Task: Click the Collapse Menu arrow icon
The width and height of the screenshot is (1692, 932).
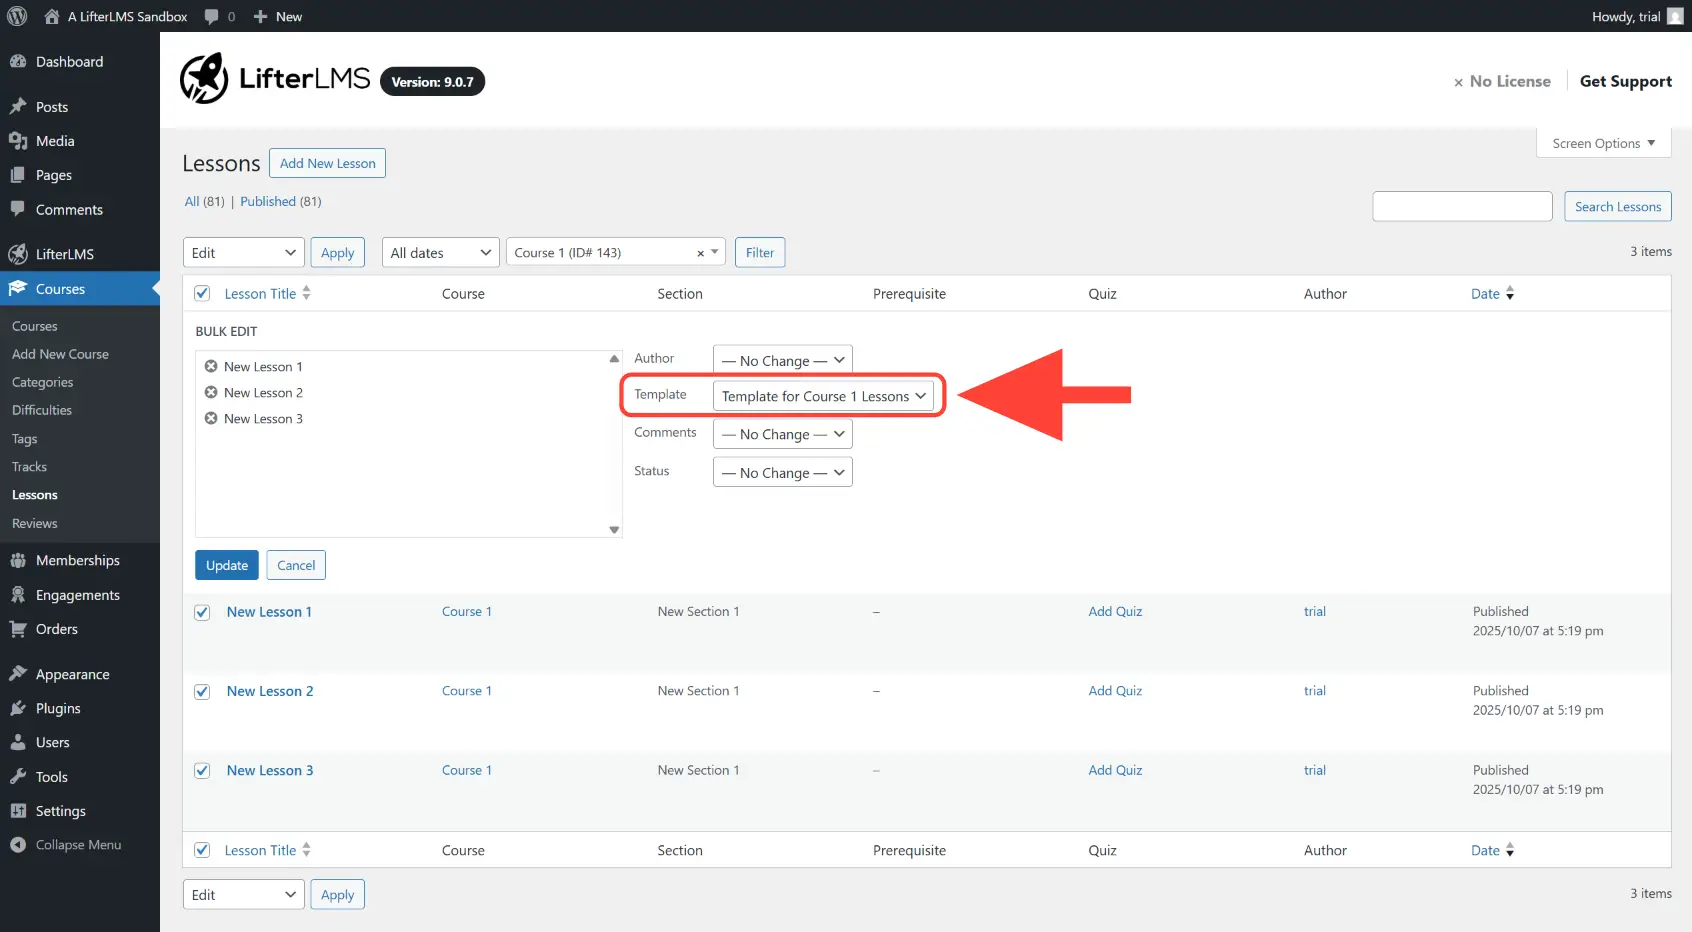Action: tap(18, 845)
